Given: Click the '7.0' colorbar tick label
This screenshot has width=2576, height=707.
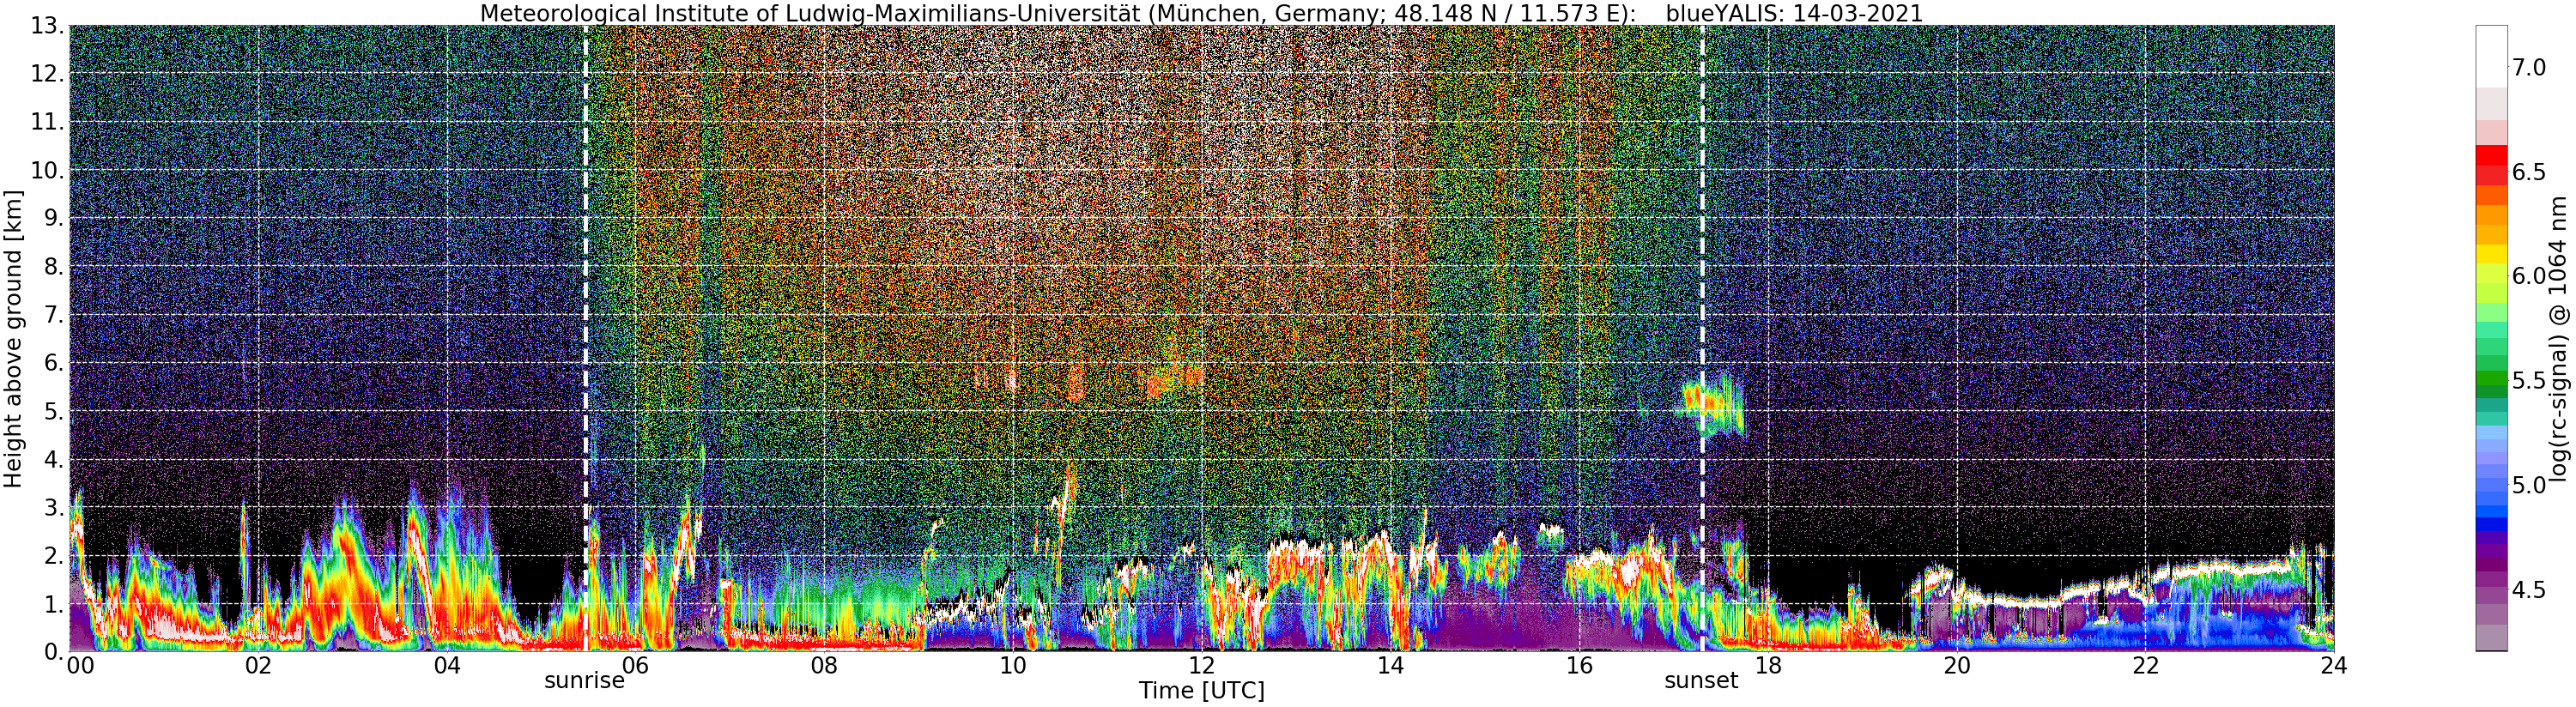Looking at the screenshot, I should (x=2527, y=66).
